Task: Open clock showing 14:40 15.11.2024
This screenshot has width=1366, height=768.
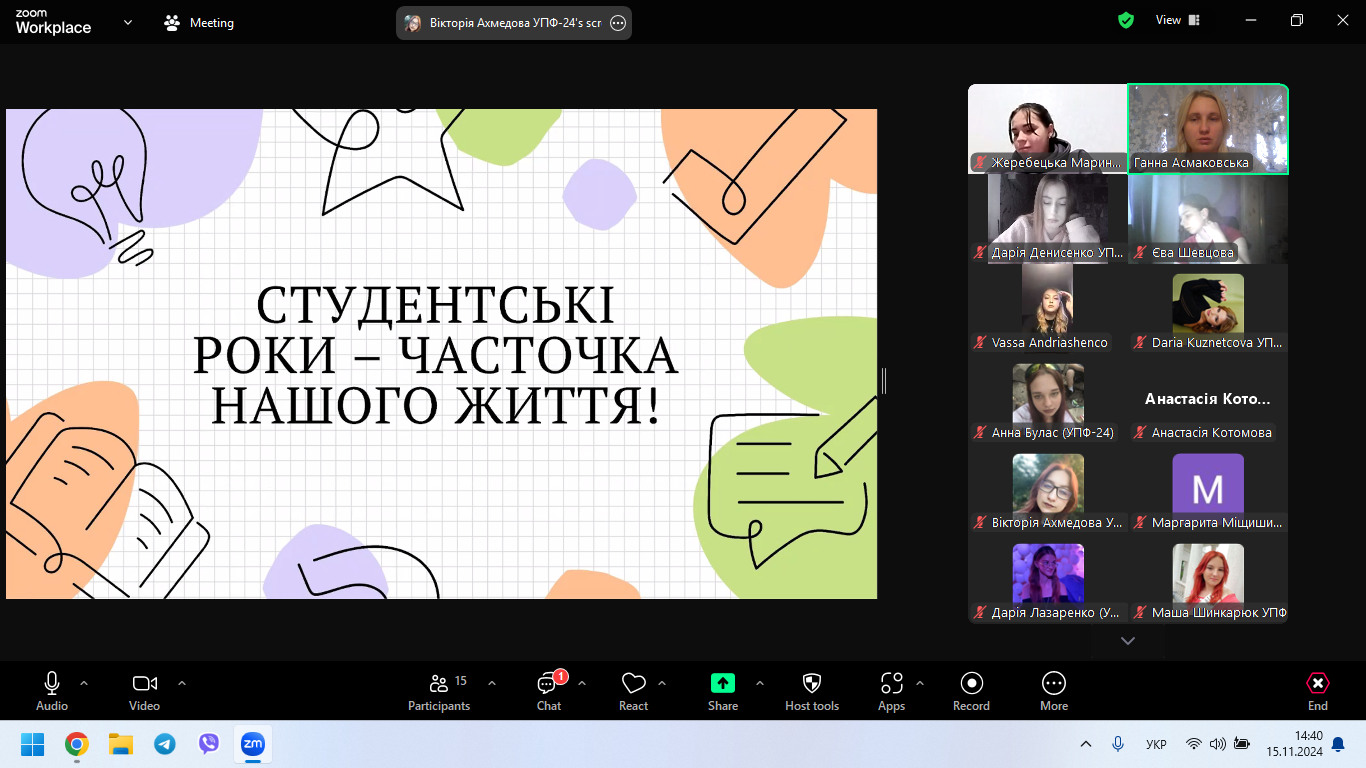Action: click(x=1294, y=744)
